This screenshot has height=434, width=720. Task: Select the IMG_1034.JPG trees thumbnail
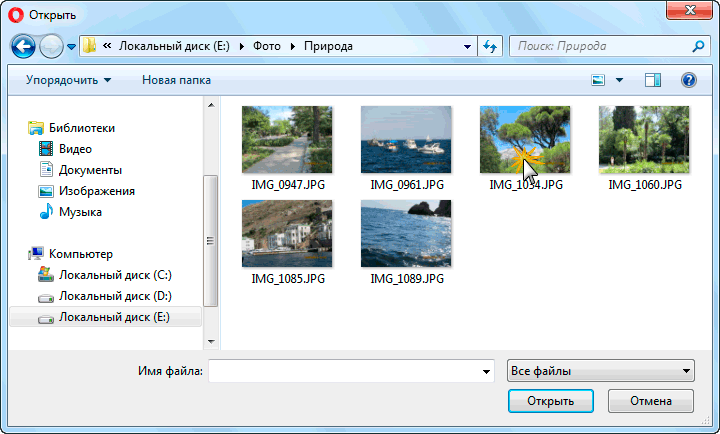coord(525,140)
